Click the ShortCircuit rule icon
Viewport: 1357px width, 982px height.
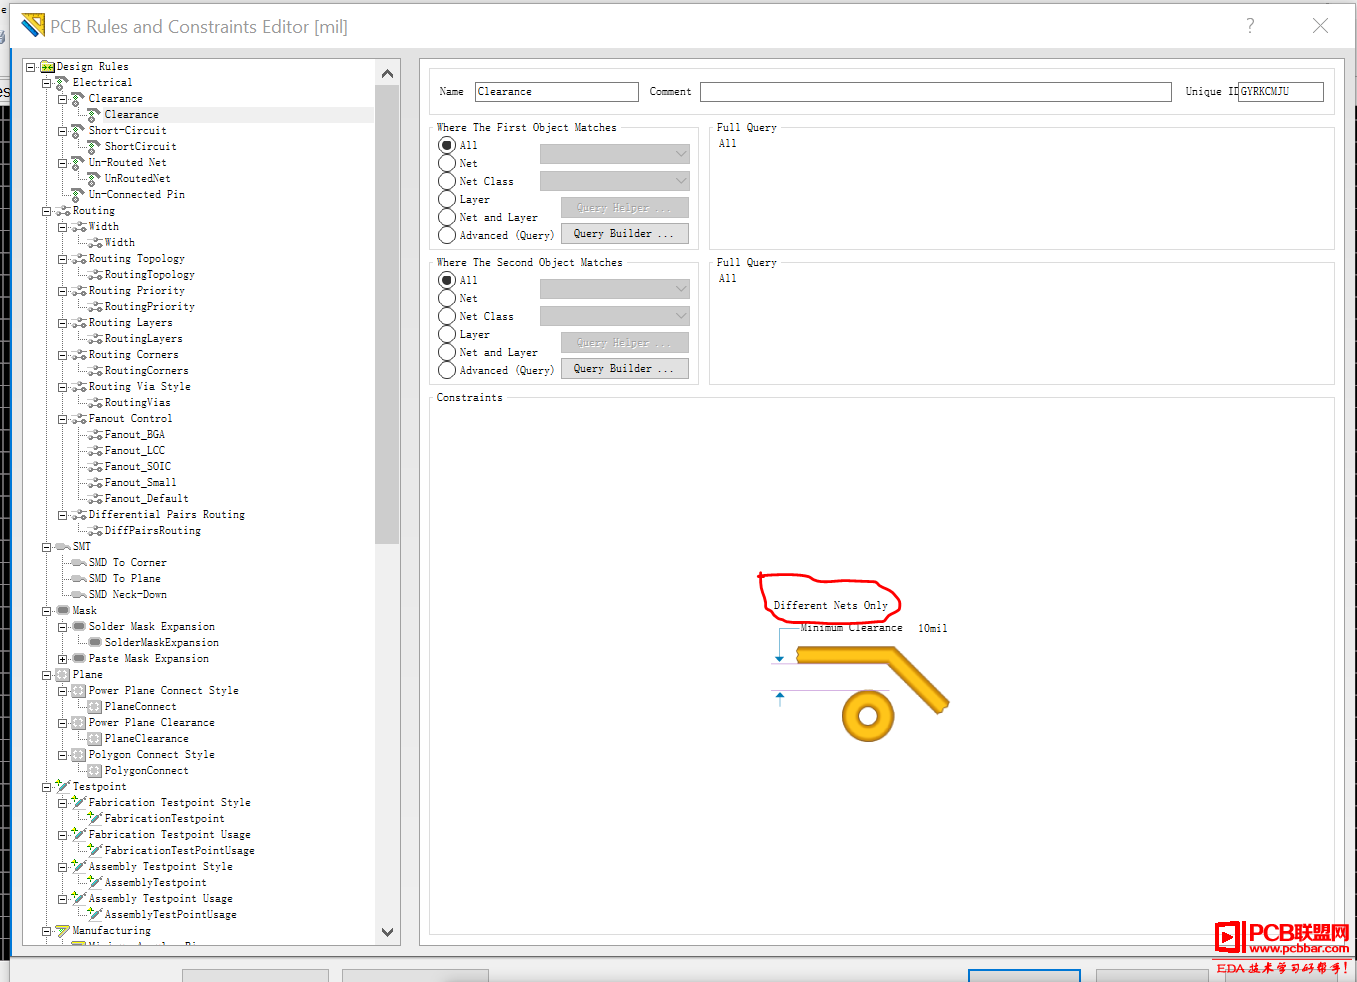[94, 147]
